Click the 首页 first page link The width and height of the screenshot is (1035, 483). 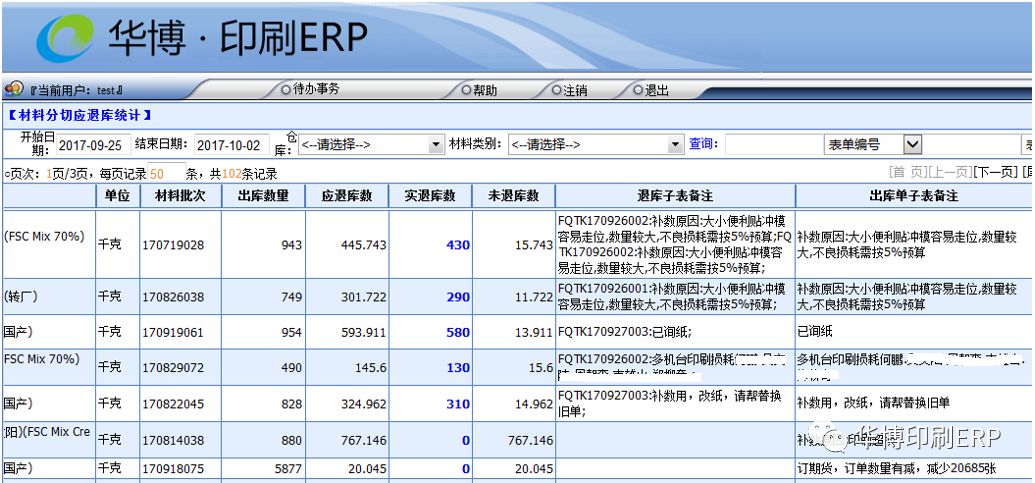point(908,172)
